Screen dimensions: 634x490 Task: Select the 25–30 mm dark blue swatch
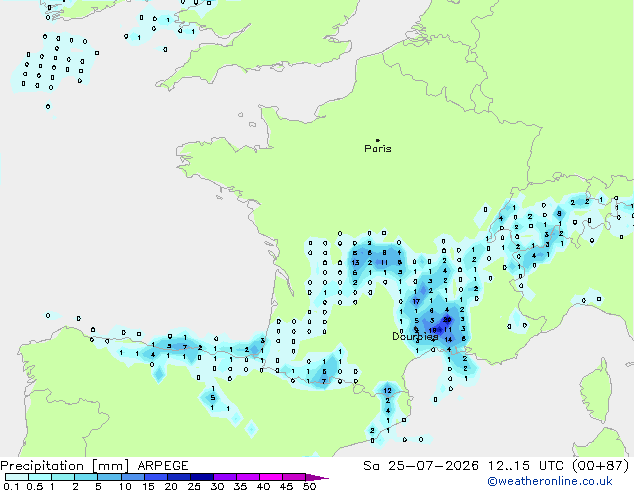pyautogui.click(x=201, y=477)
